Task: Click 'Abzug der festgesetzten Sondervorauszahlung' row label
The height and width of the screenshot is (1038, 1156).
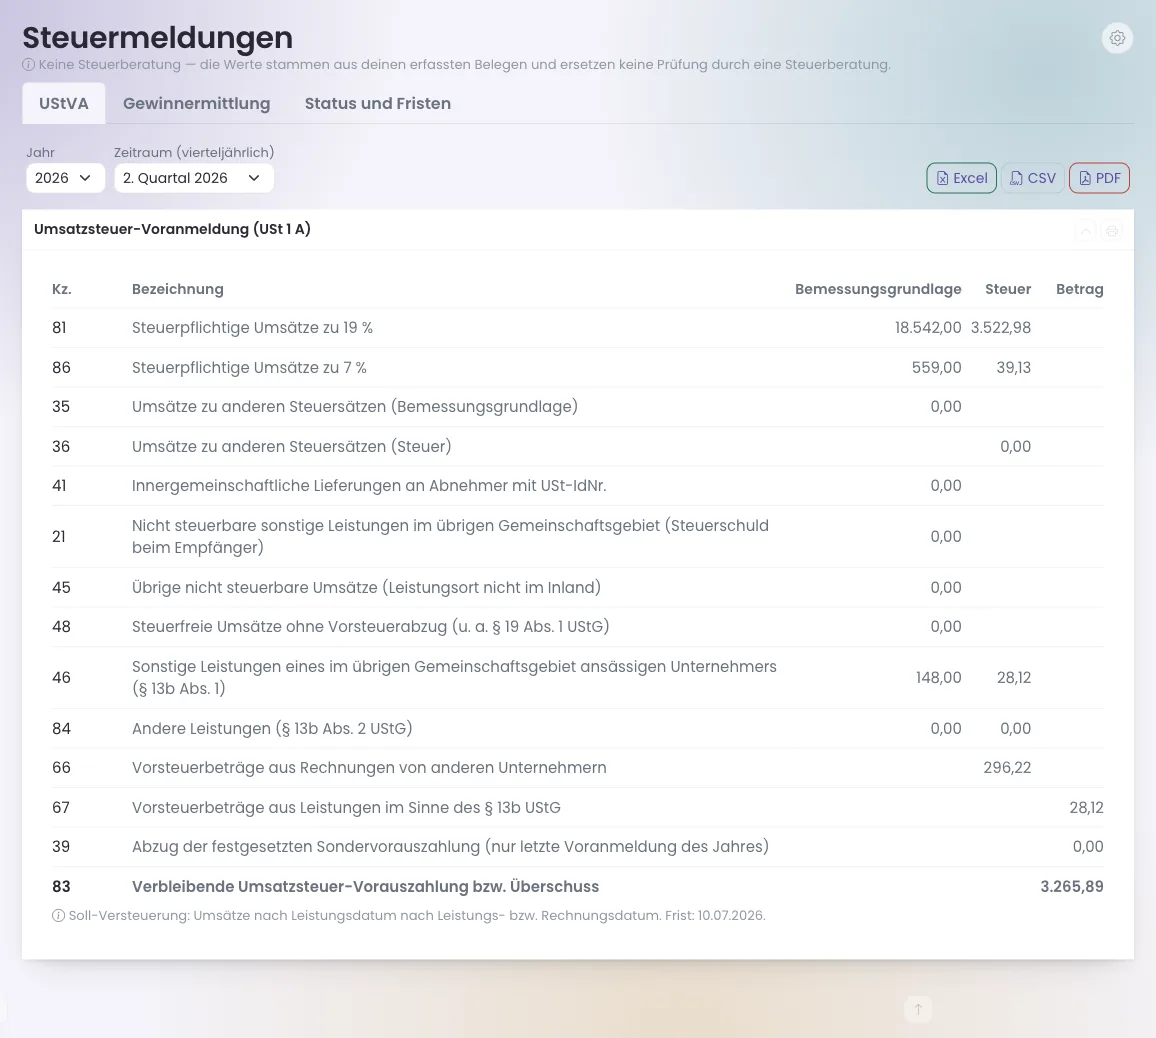Action: click(x=450, y=847)
